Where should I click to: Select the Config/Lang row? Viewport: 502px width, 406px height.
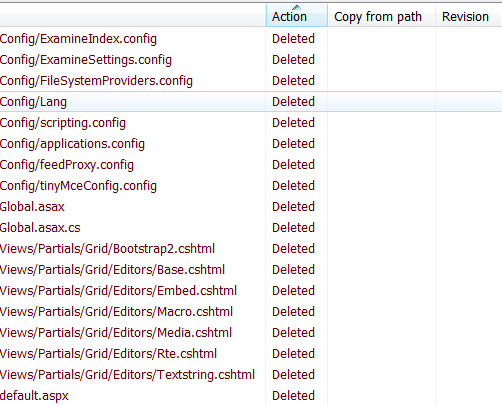[x=251, y=102]
